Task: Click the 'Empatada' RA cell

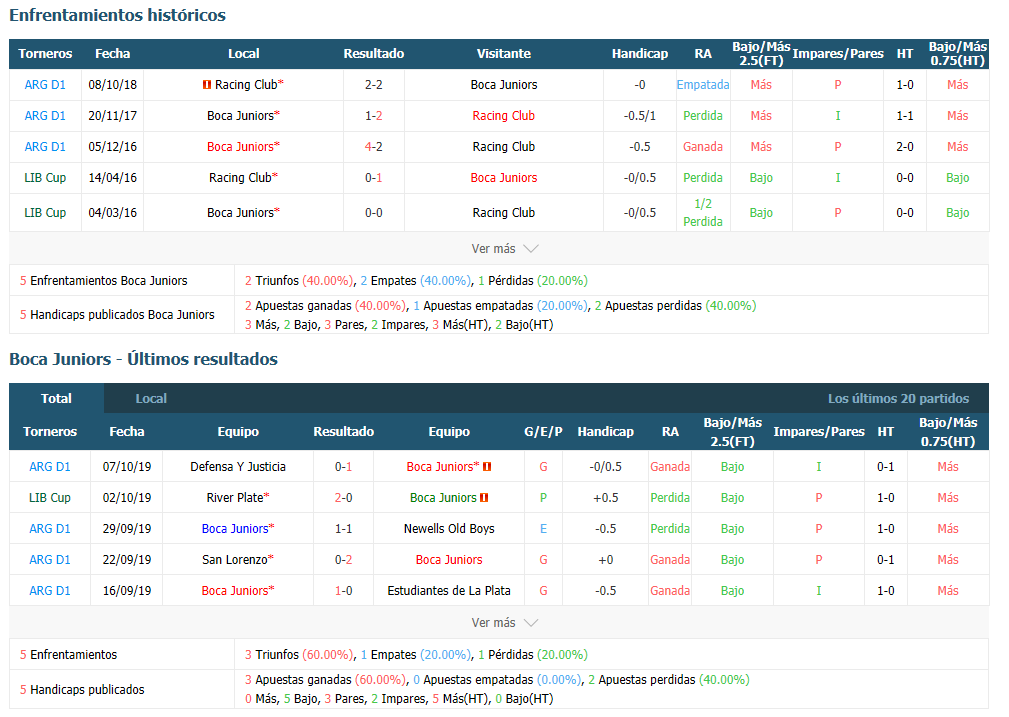Action: click(x=703, y=85)
